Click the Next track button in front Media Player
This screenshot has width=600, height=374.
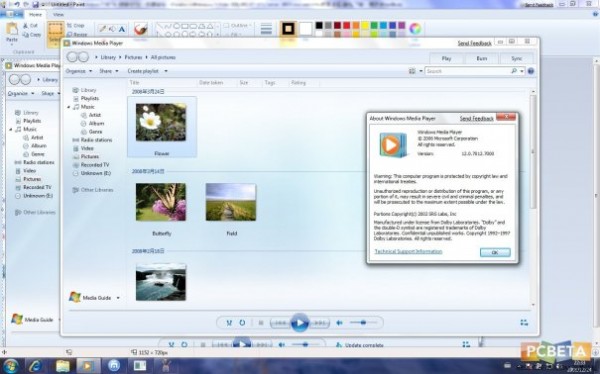320,323
